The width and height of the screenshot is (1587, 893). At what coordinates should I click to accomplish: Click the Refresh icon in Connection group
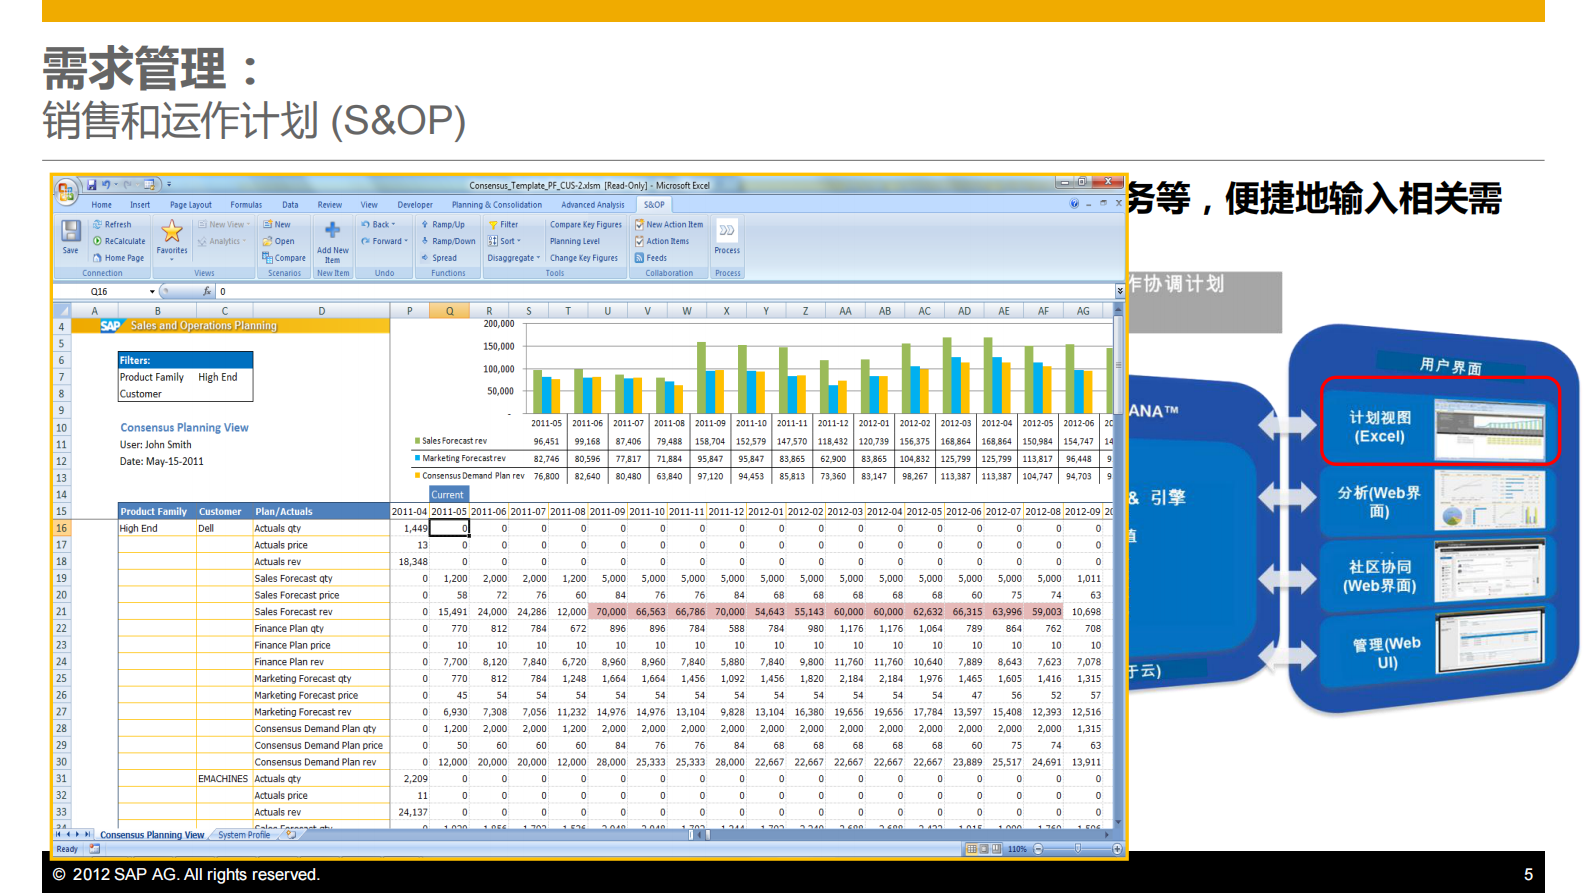pyautogui.click(x=97, y=225)
